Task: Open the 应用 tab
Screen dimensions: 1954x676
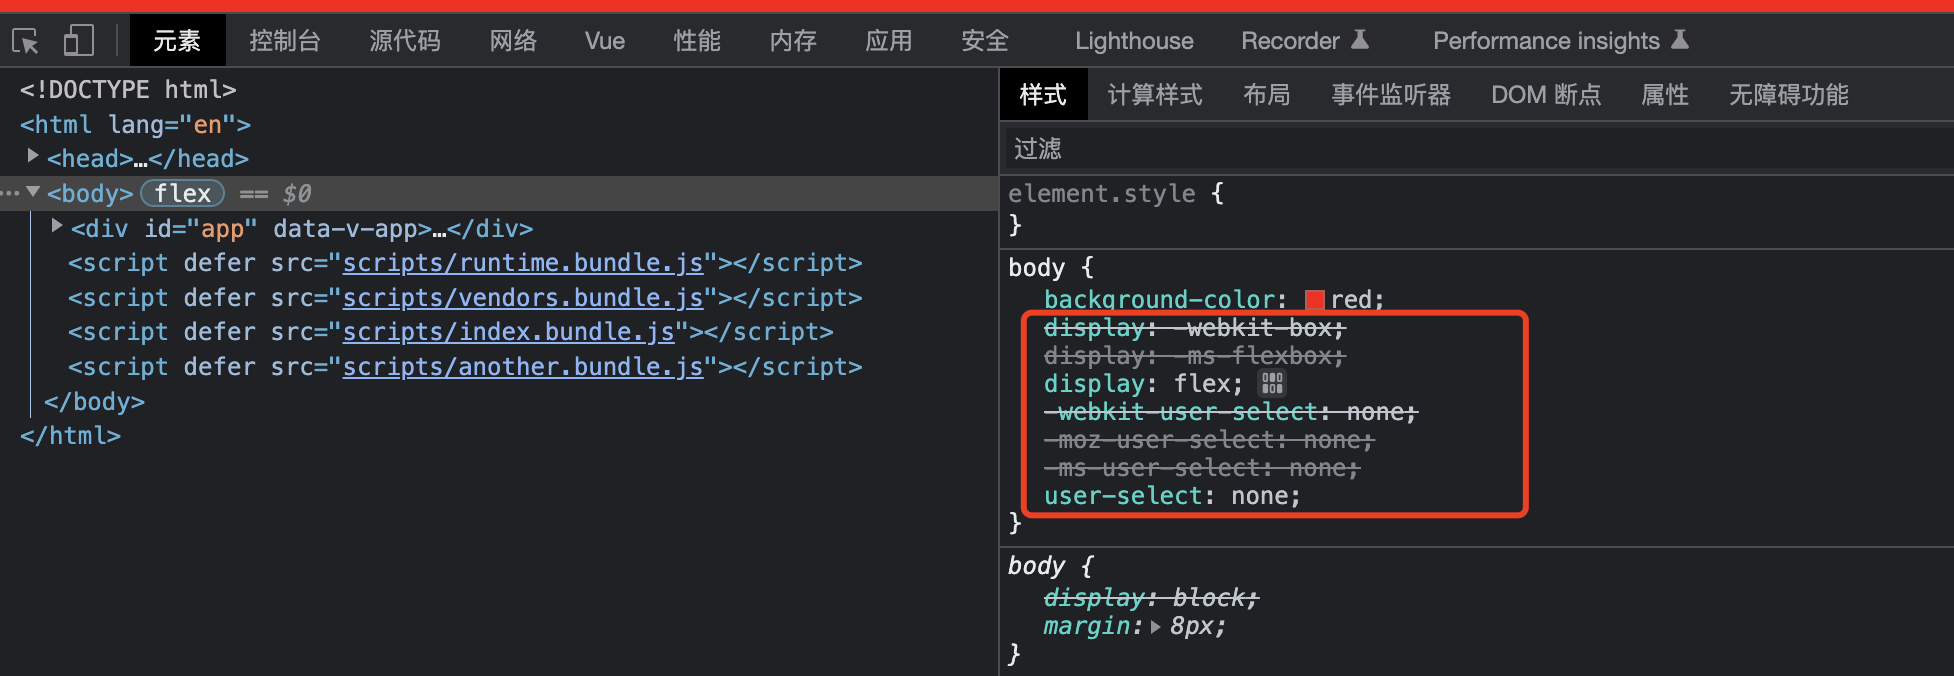Action: click(x=889, y=41)
